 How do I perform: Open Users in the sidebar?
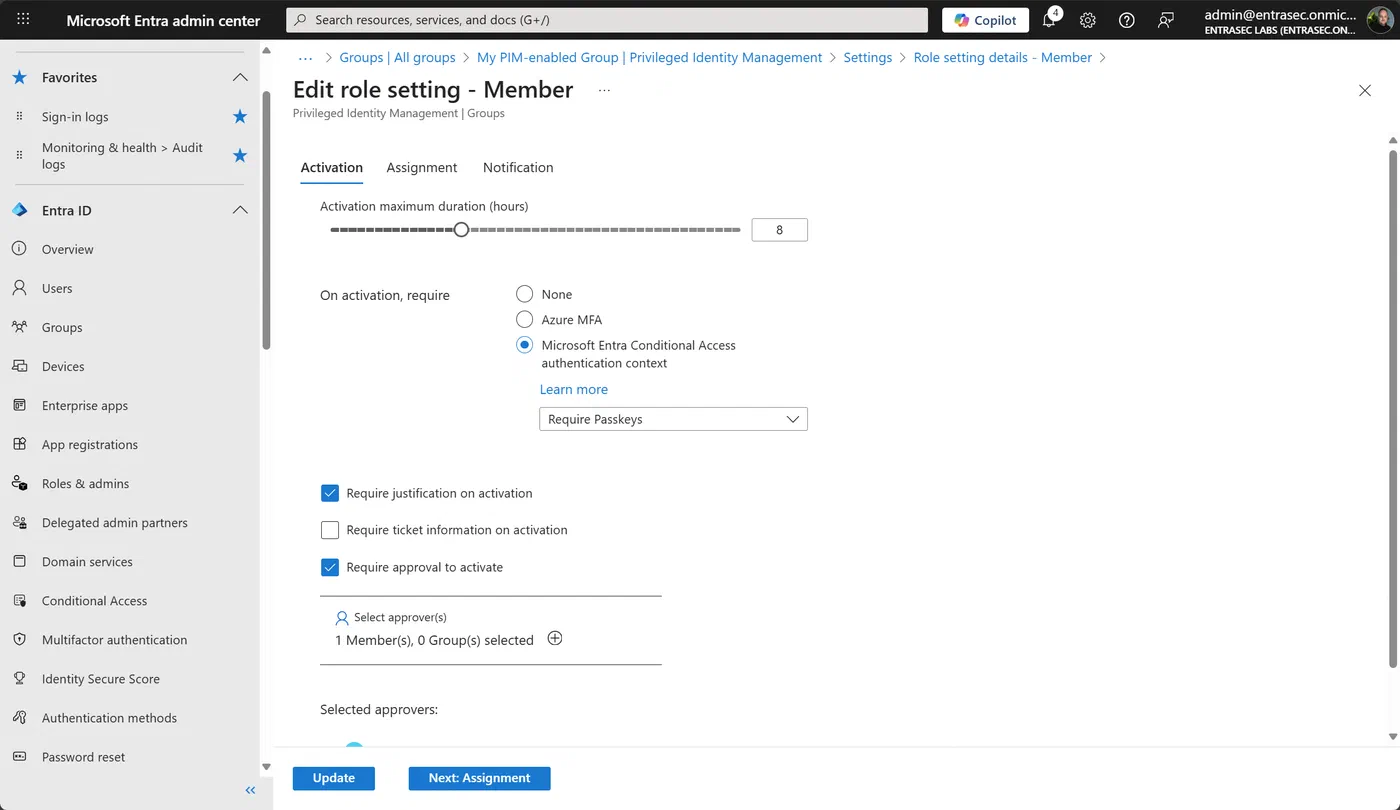[x=57, y=288]
